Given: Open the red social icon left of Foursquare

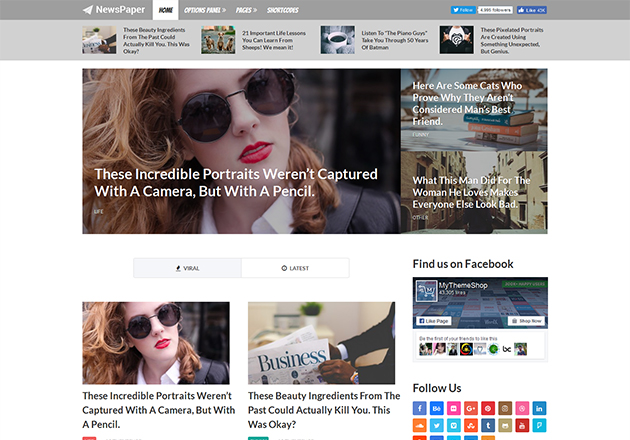Looking at the screenshot, I should click(522, 425).
